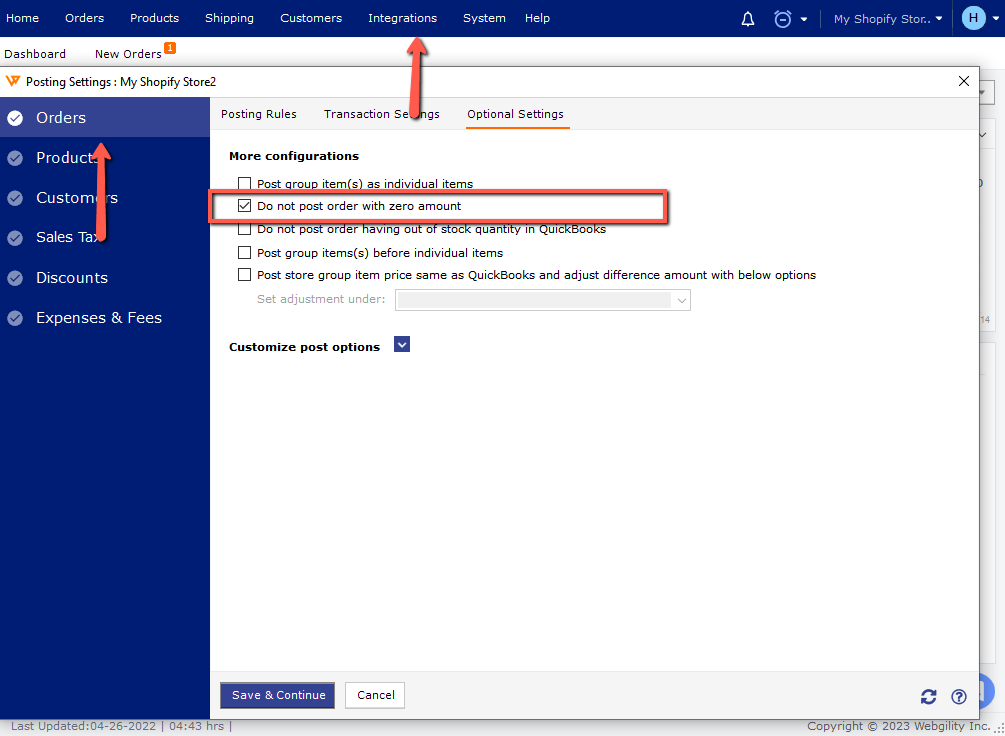The image size is (1005, 736).
Task: Click the Sales Tax checkmark icon
Action: pyautogui.click(x=15, y=238)
